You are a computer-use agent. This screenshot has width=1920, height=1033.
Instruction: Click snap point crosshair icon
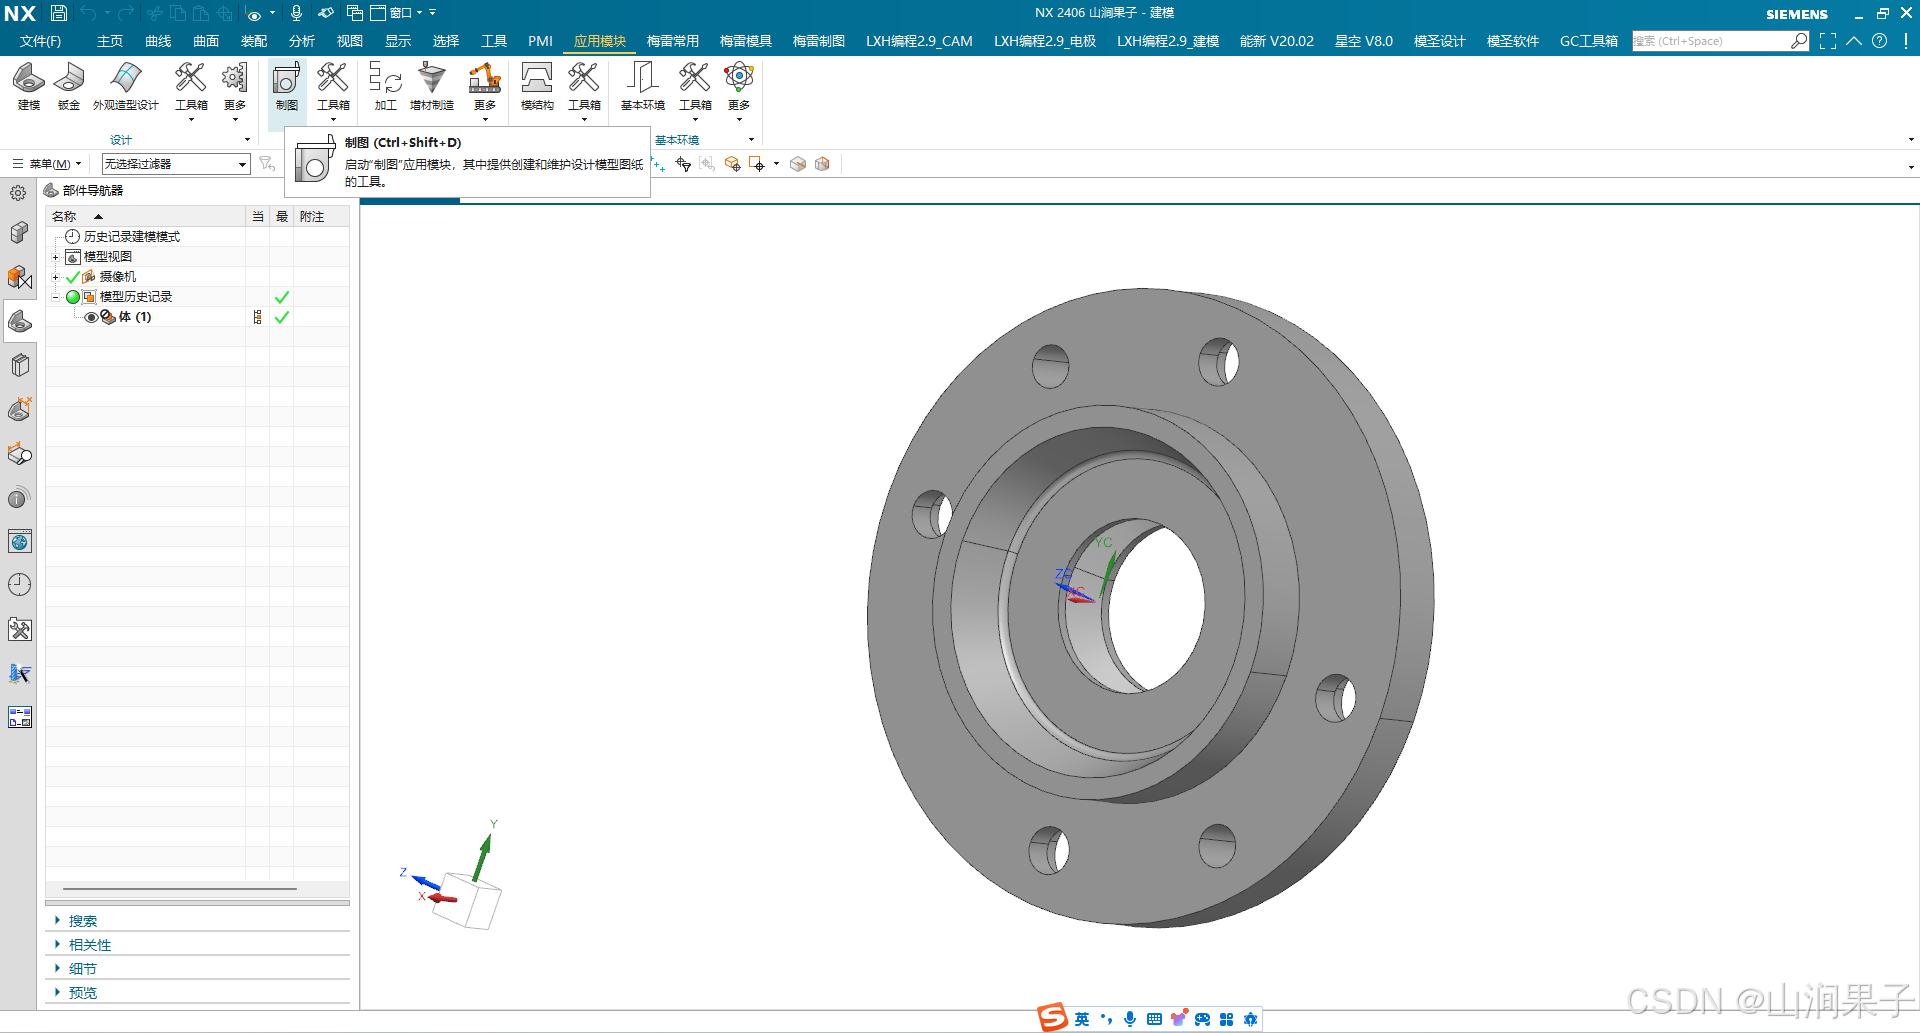tap(683, 164)
